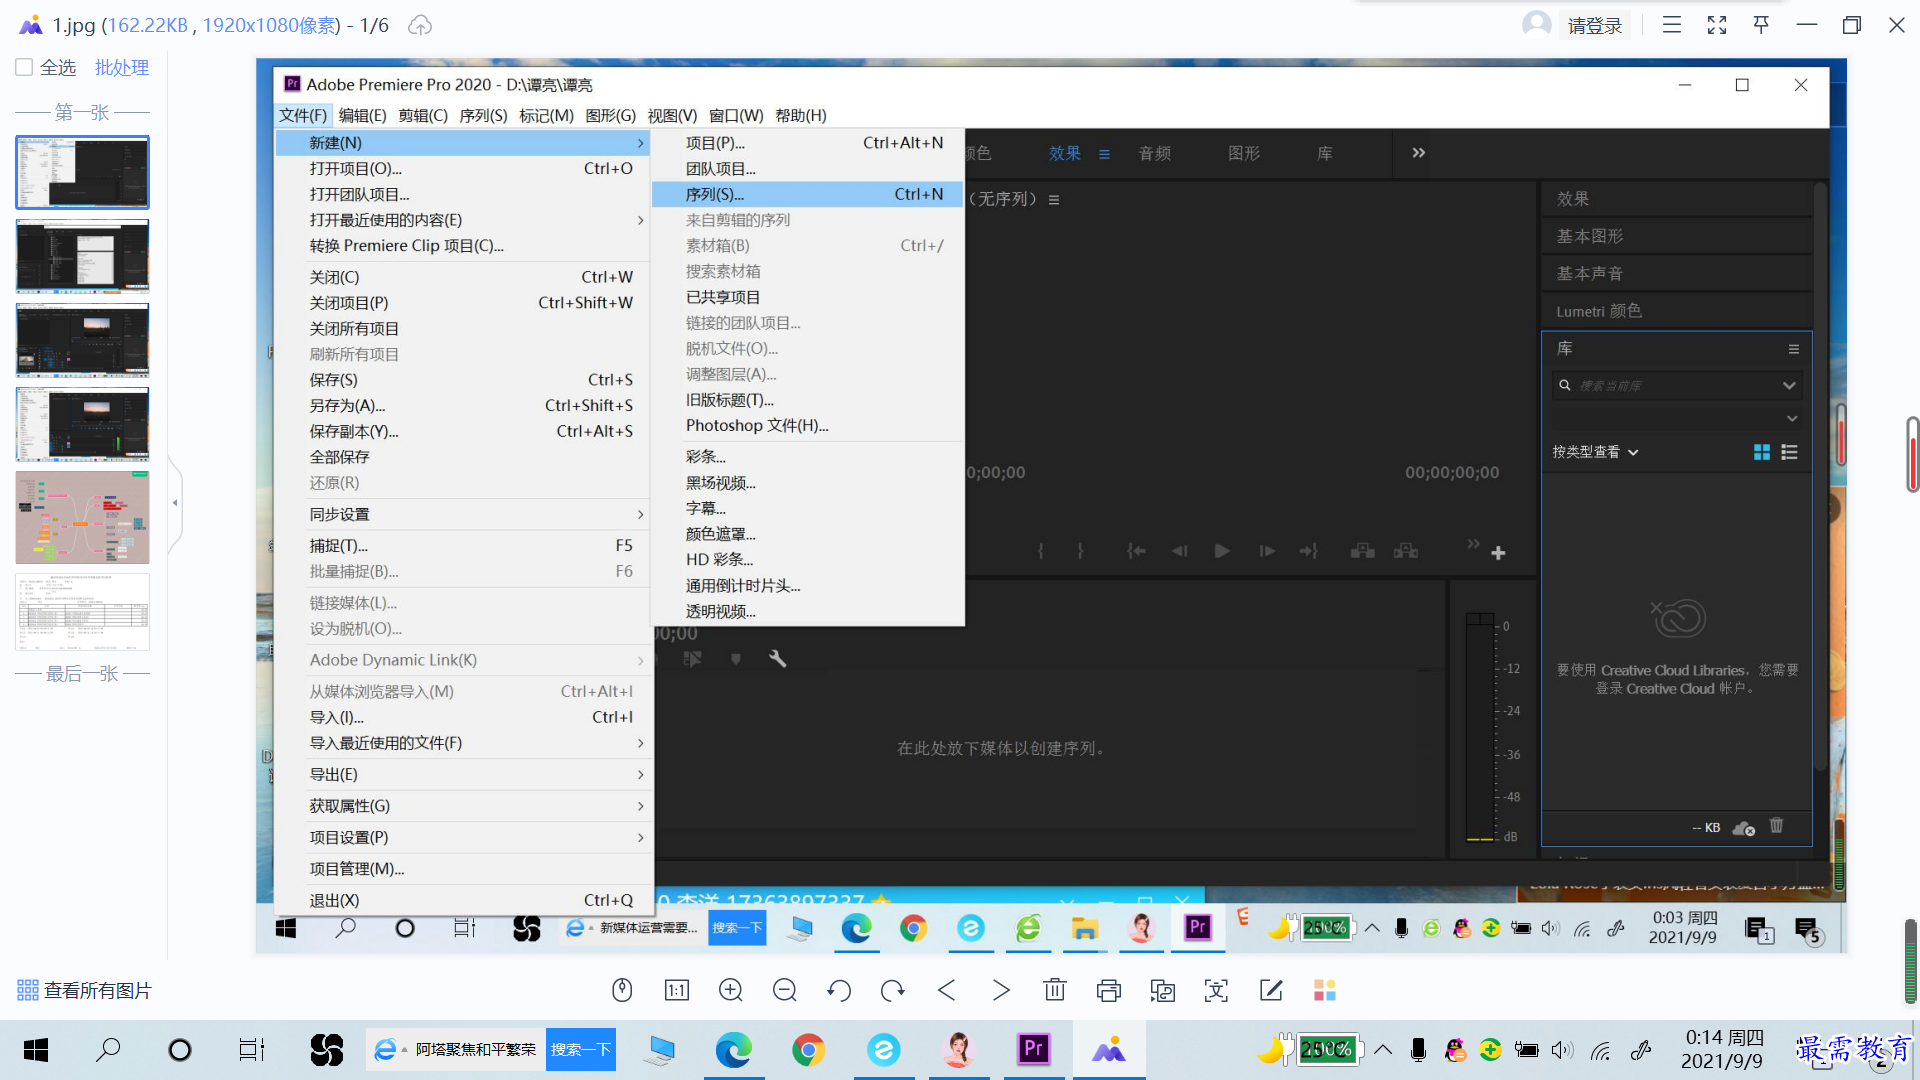This screenshot has height=1080, width=1920.
Task: Go to next image arrow
Action: (x=1001, y=990)
